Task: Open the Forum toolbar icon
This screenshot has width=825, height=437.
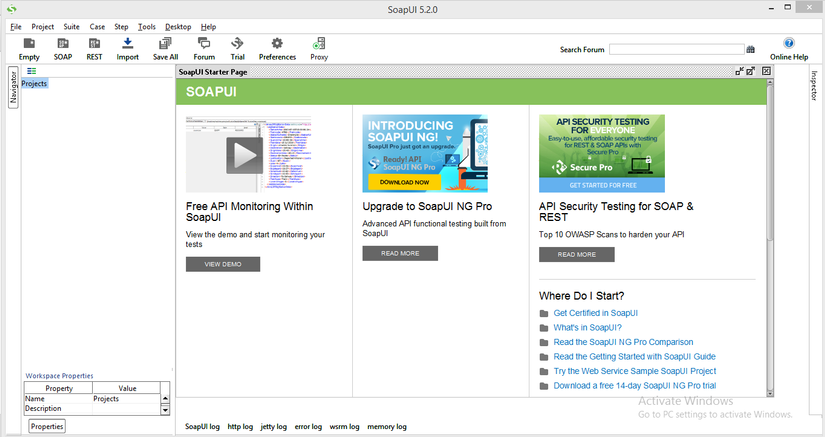Action: pyautogui.click(x=204, y=49)
